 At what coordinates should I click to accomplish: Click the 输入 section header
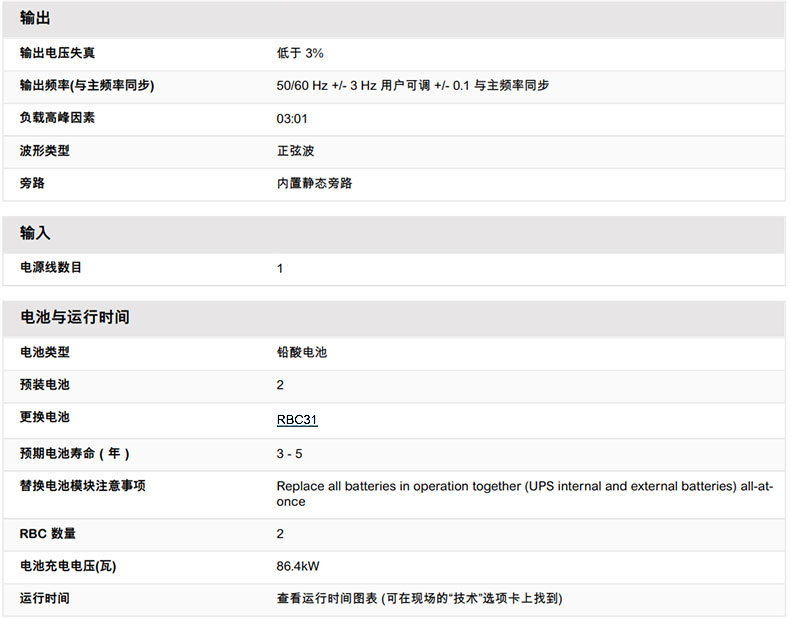pos(35,233)
